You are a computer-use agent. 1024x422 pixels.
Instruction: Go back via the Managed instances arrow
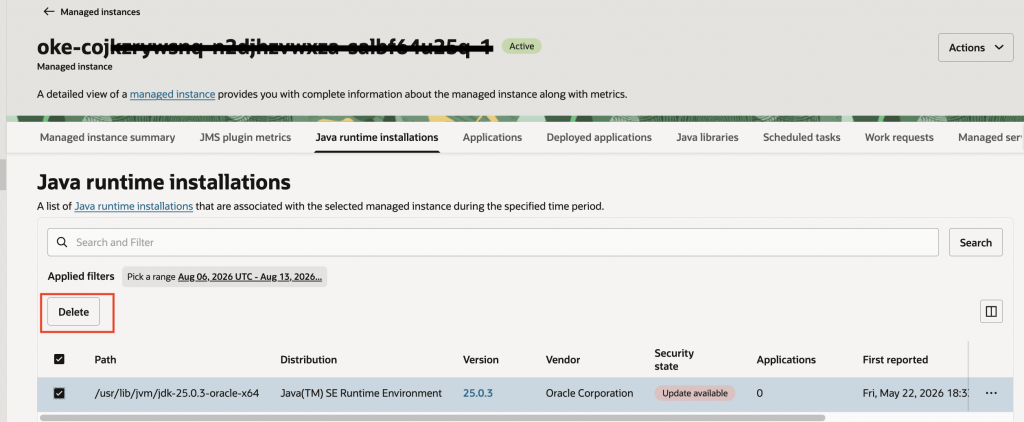point(48,12)
